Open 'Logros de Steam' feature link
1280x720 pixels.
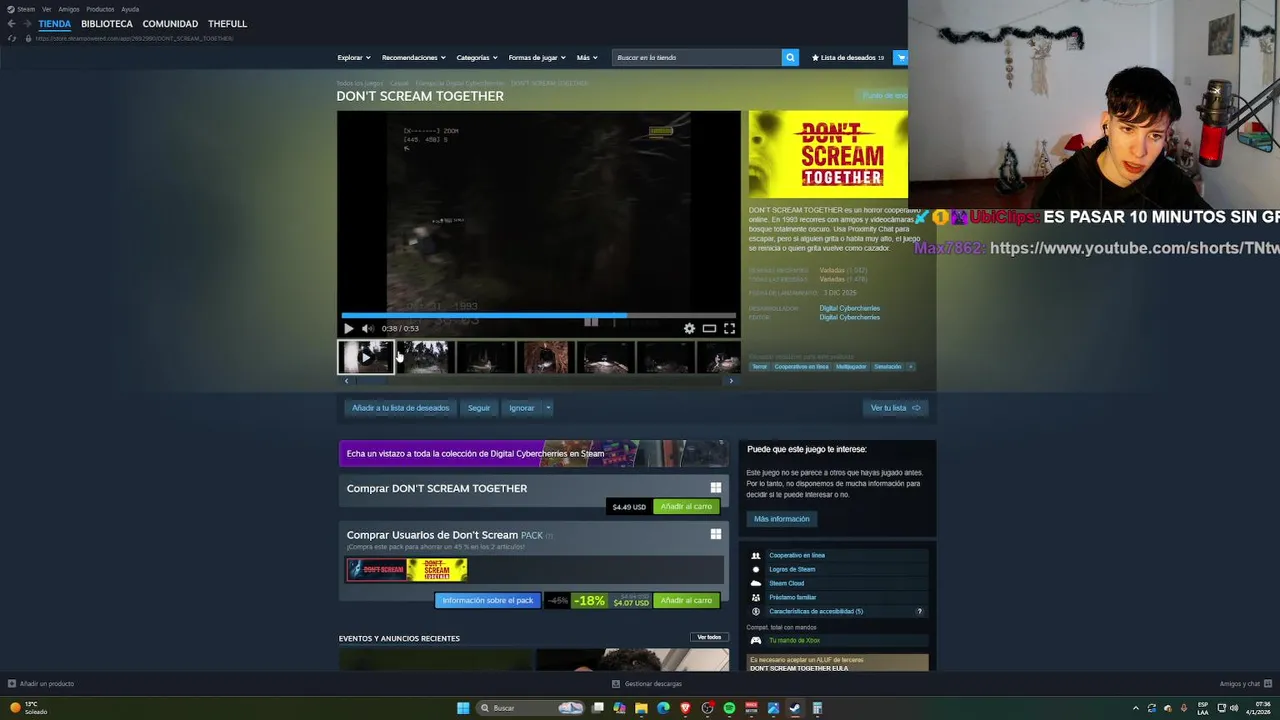(x=792, y=569)
